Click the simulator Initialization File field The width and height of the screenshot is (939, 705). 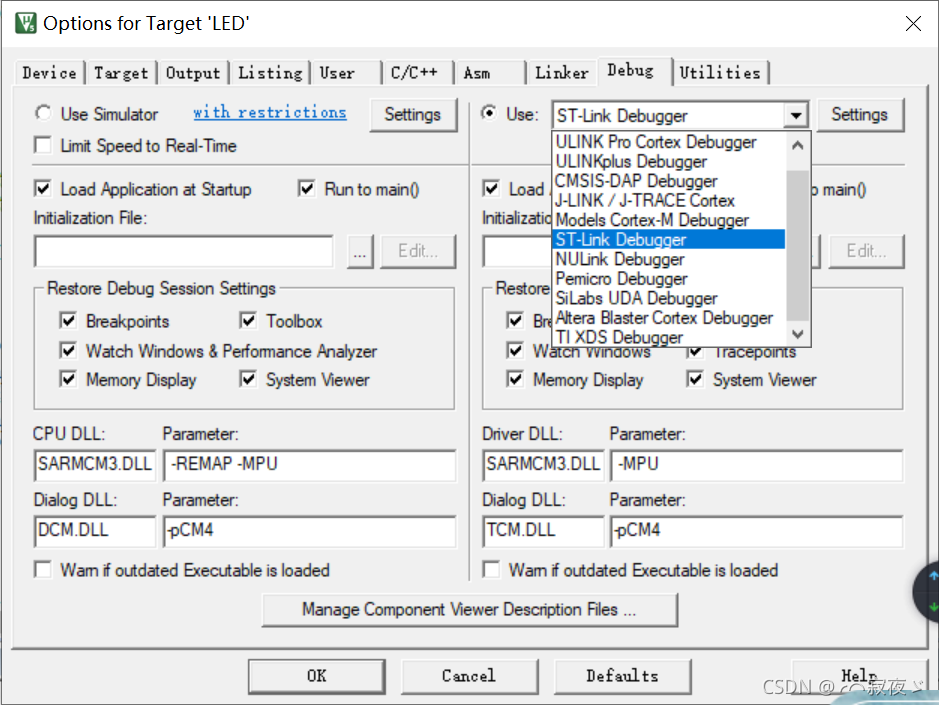pos(184,252)
